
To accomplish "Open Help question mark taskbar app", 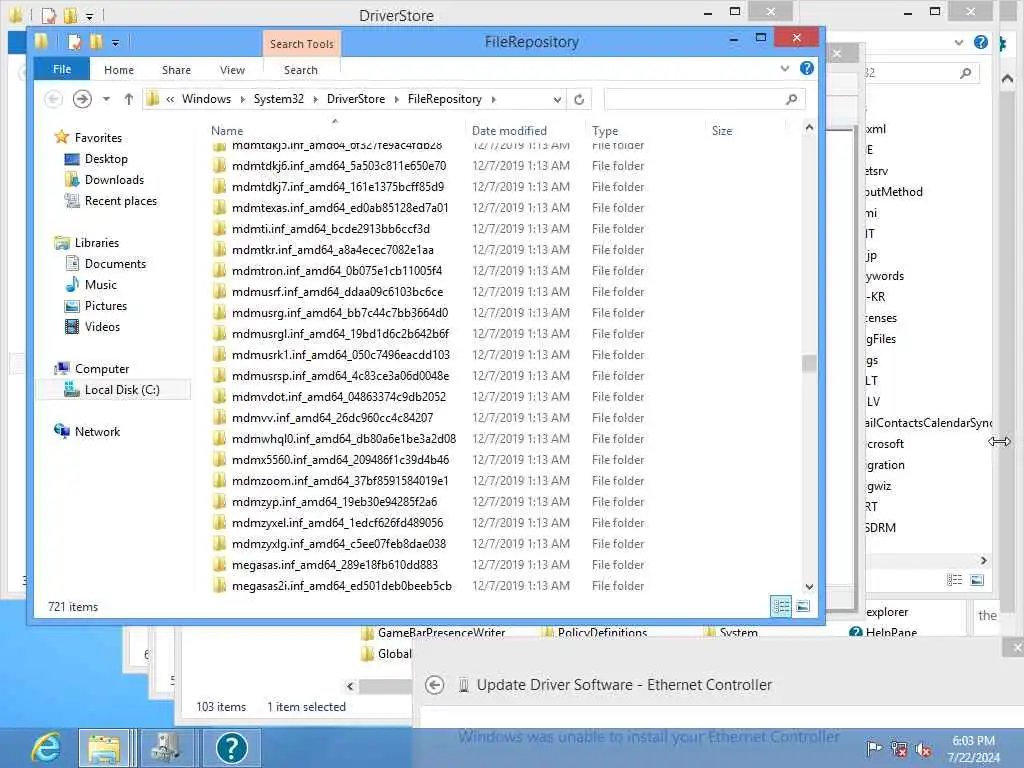I will tap(232, 748).
